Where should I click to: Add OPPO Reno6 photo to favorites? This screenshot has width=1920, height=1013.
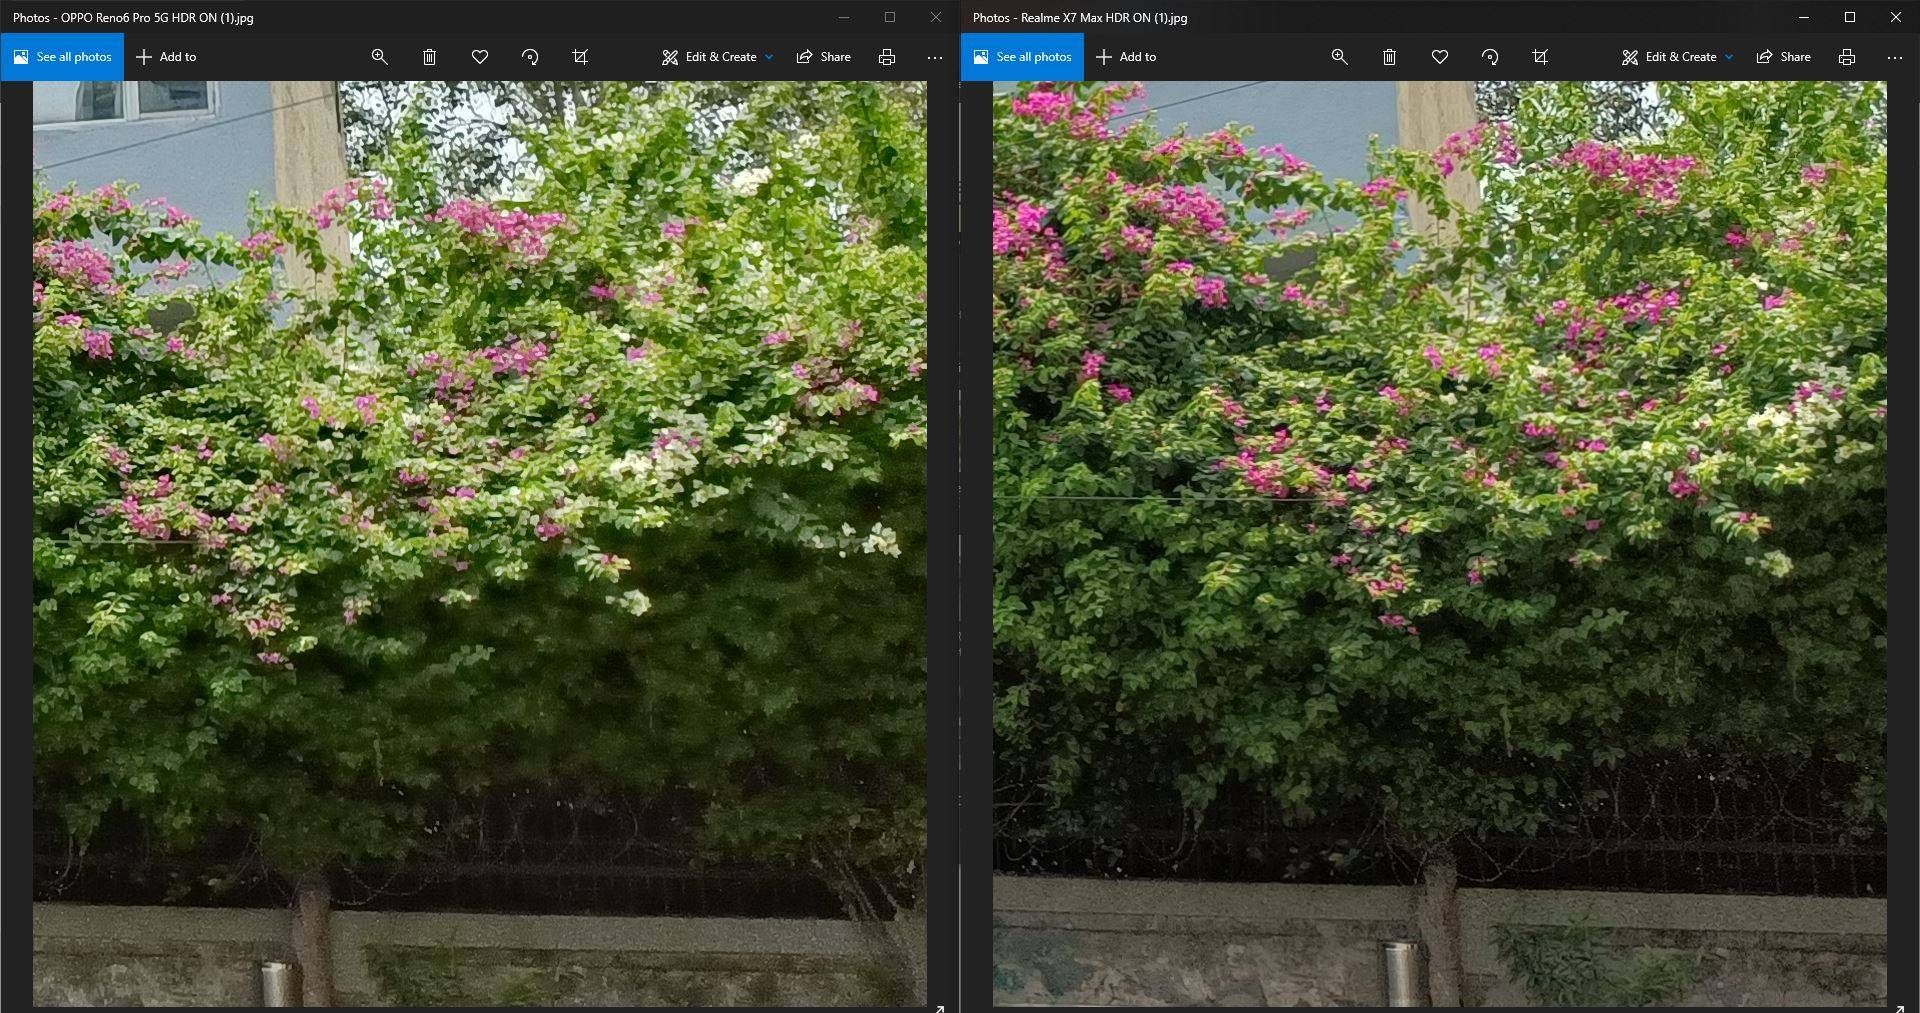[480, 57]
